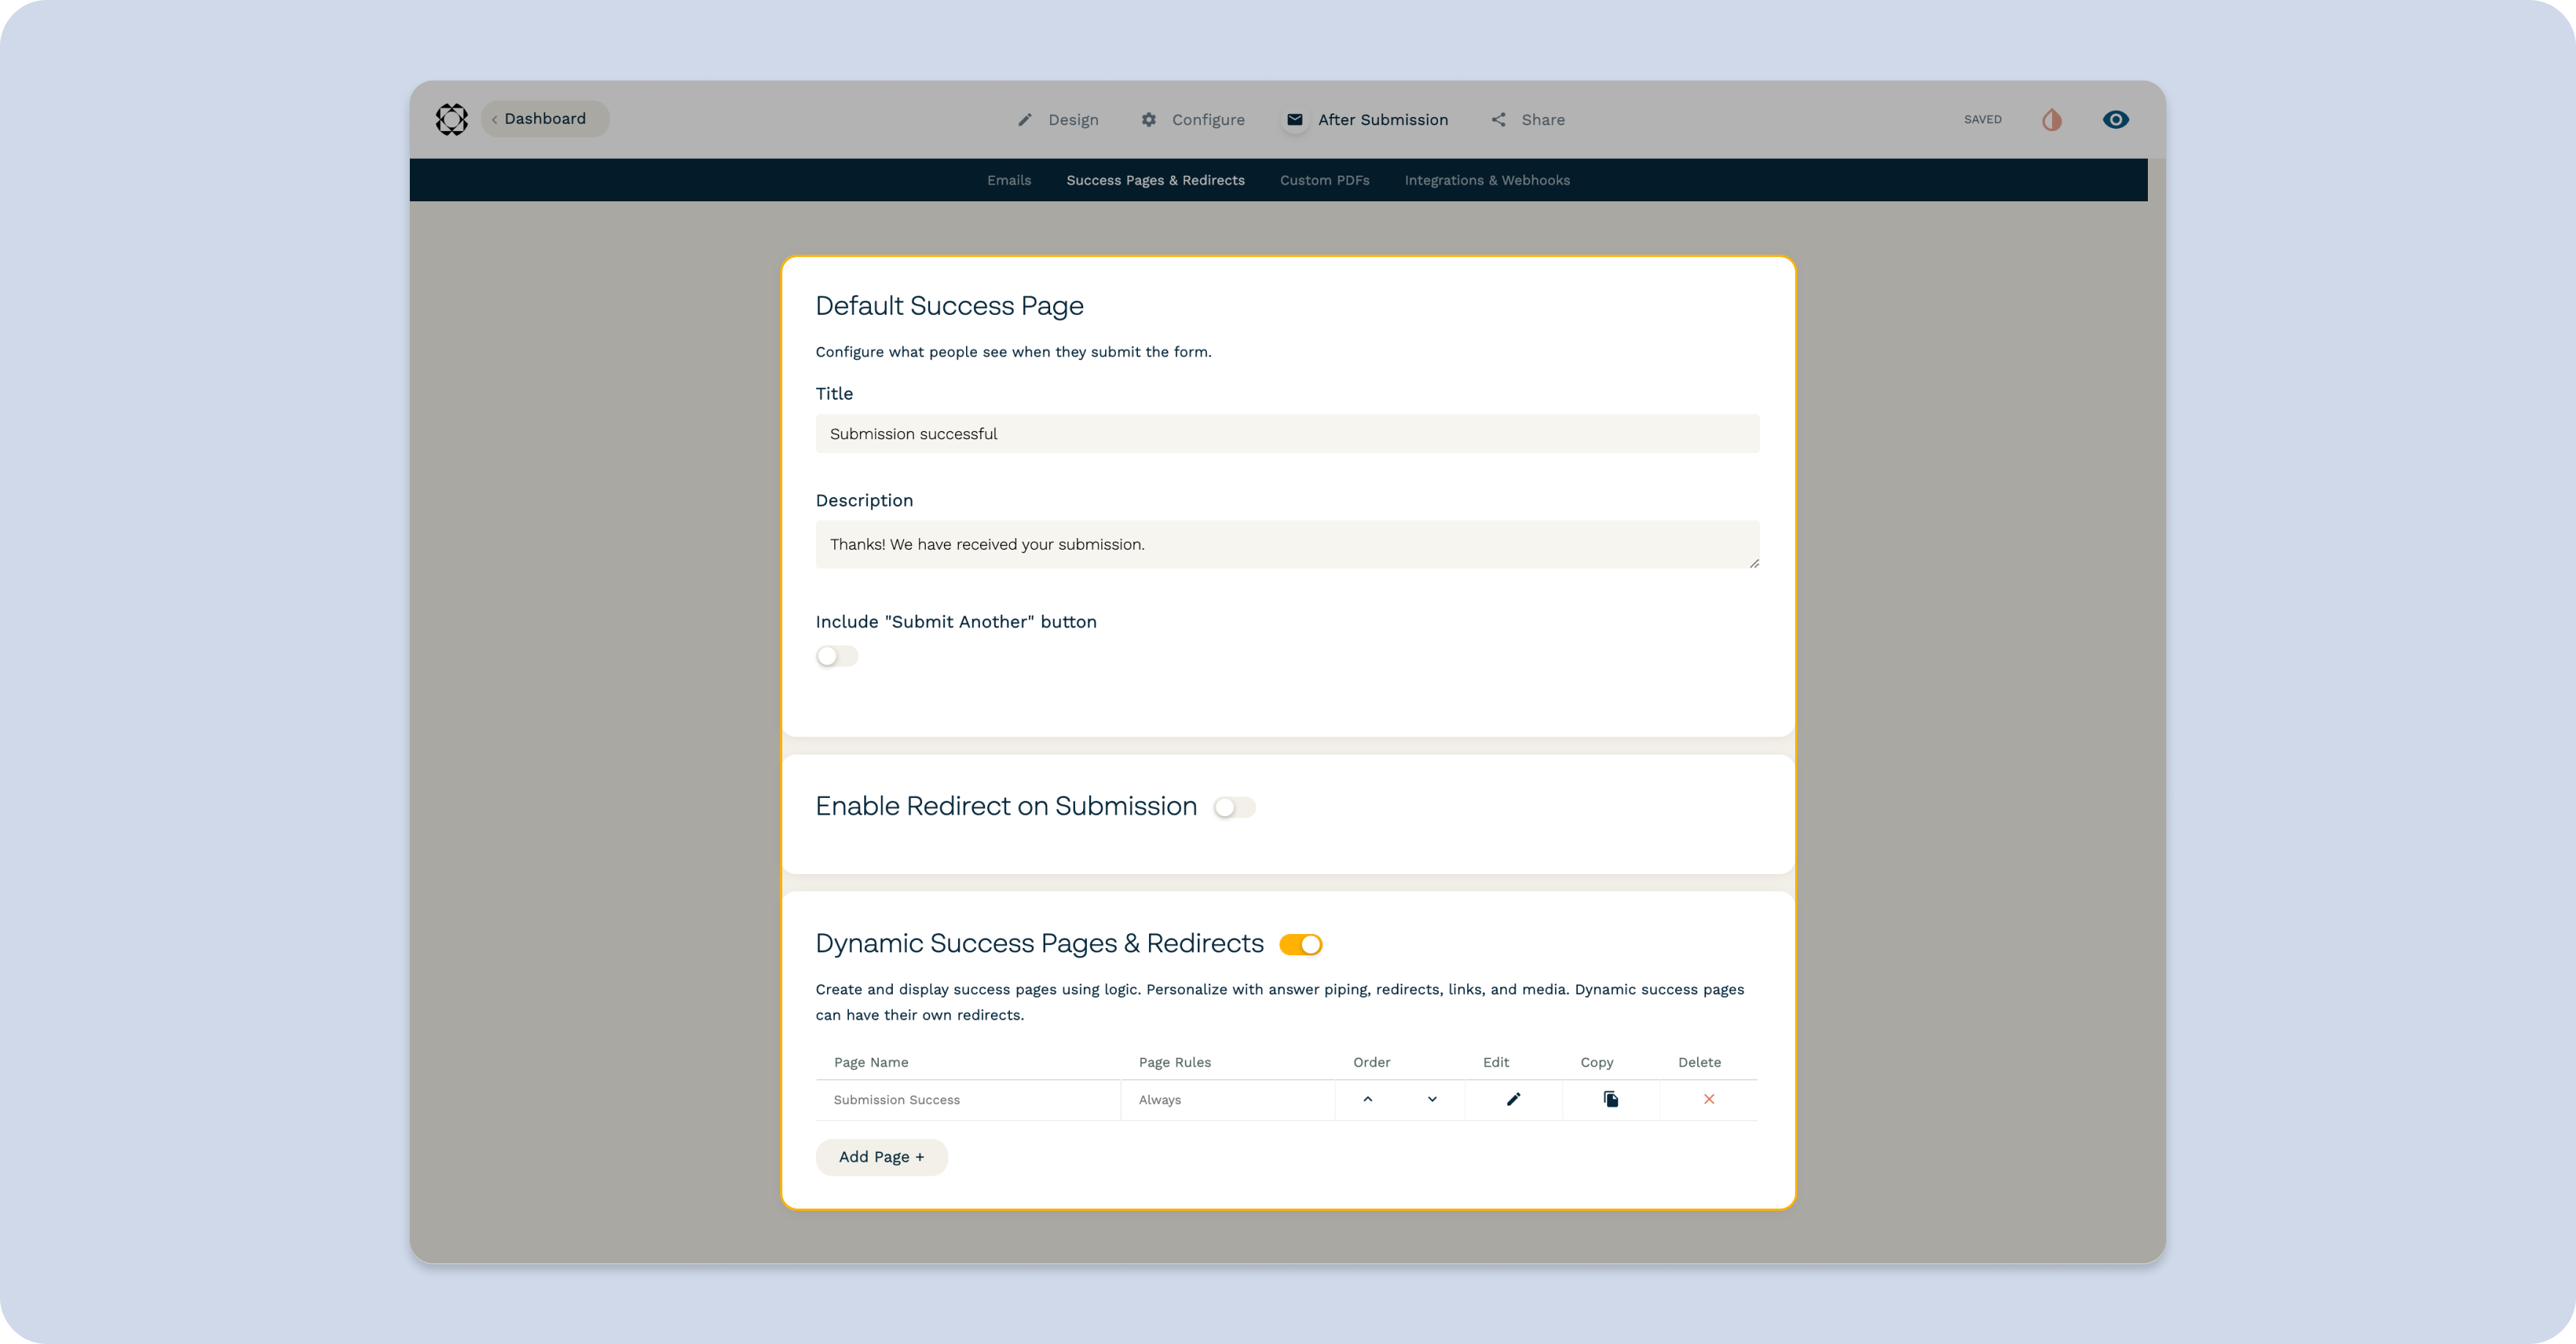Image resolution: width=2576 pixels, height=1344 pixels.
Task: Open the Custom PDFs tab
Action: point(1324,180)
